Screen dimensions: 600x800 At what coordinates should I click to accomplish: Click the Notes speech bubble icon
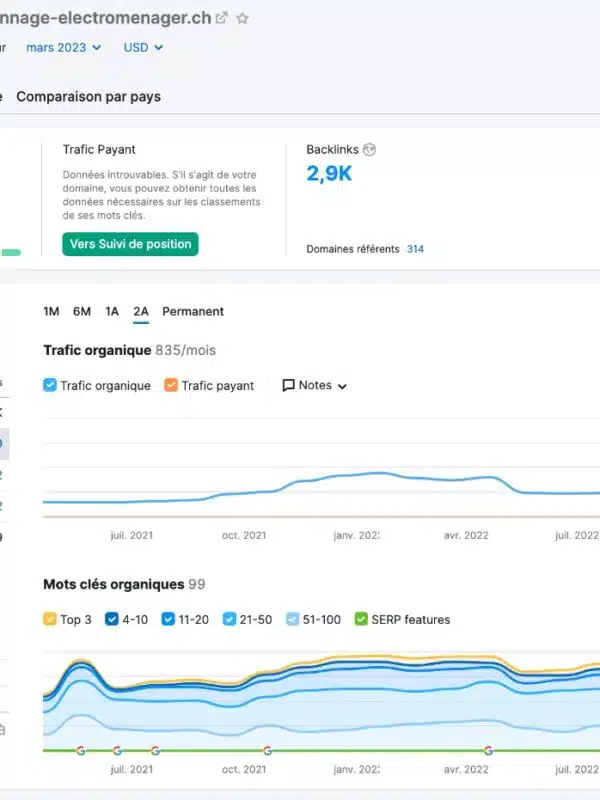click(289, 385)
